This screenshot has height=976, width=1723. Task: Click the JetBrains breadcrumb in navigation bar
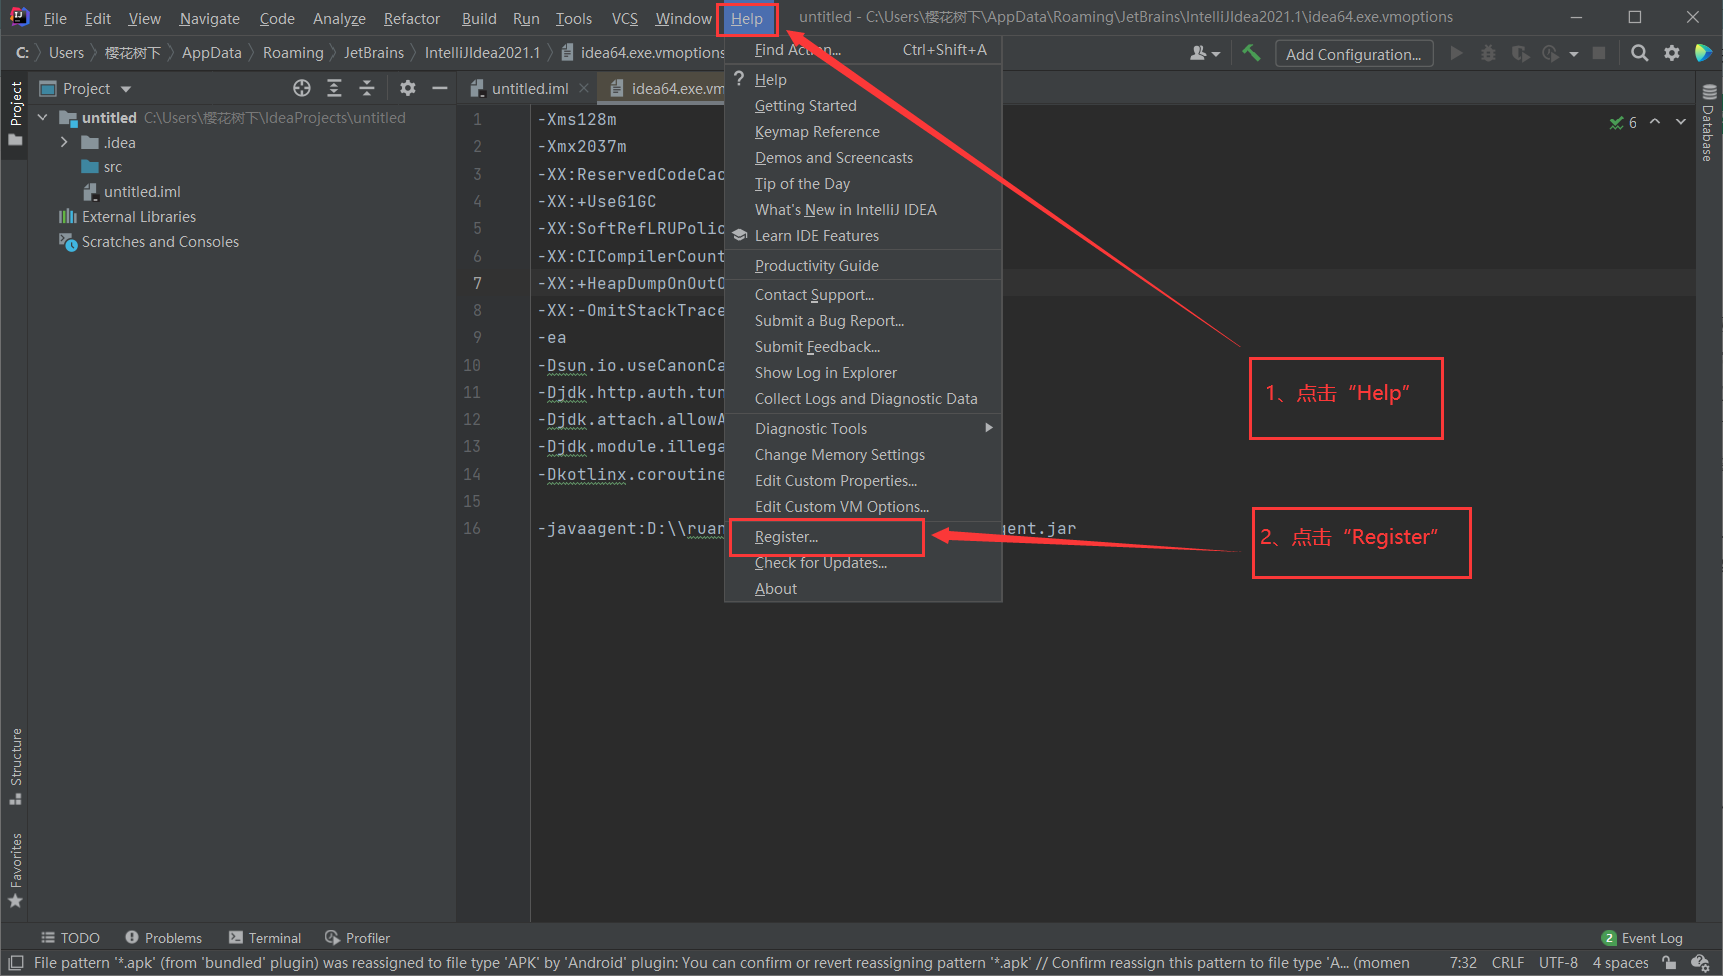pos(374,53)
